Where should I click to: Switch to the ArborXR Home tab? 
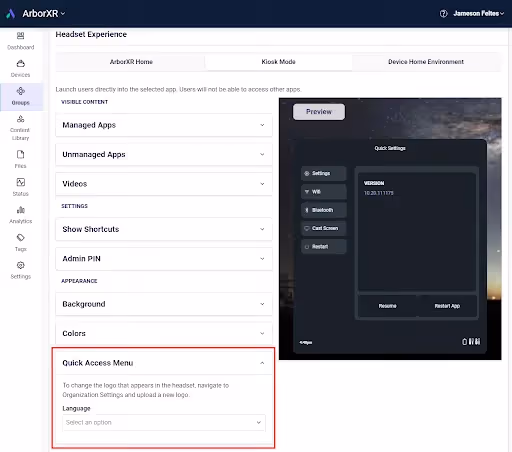[x=131, y=62]
